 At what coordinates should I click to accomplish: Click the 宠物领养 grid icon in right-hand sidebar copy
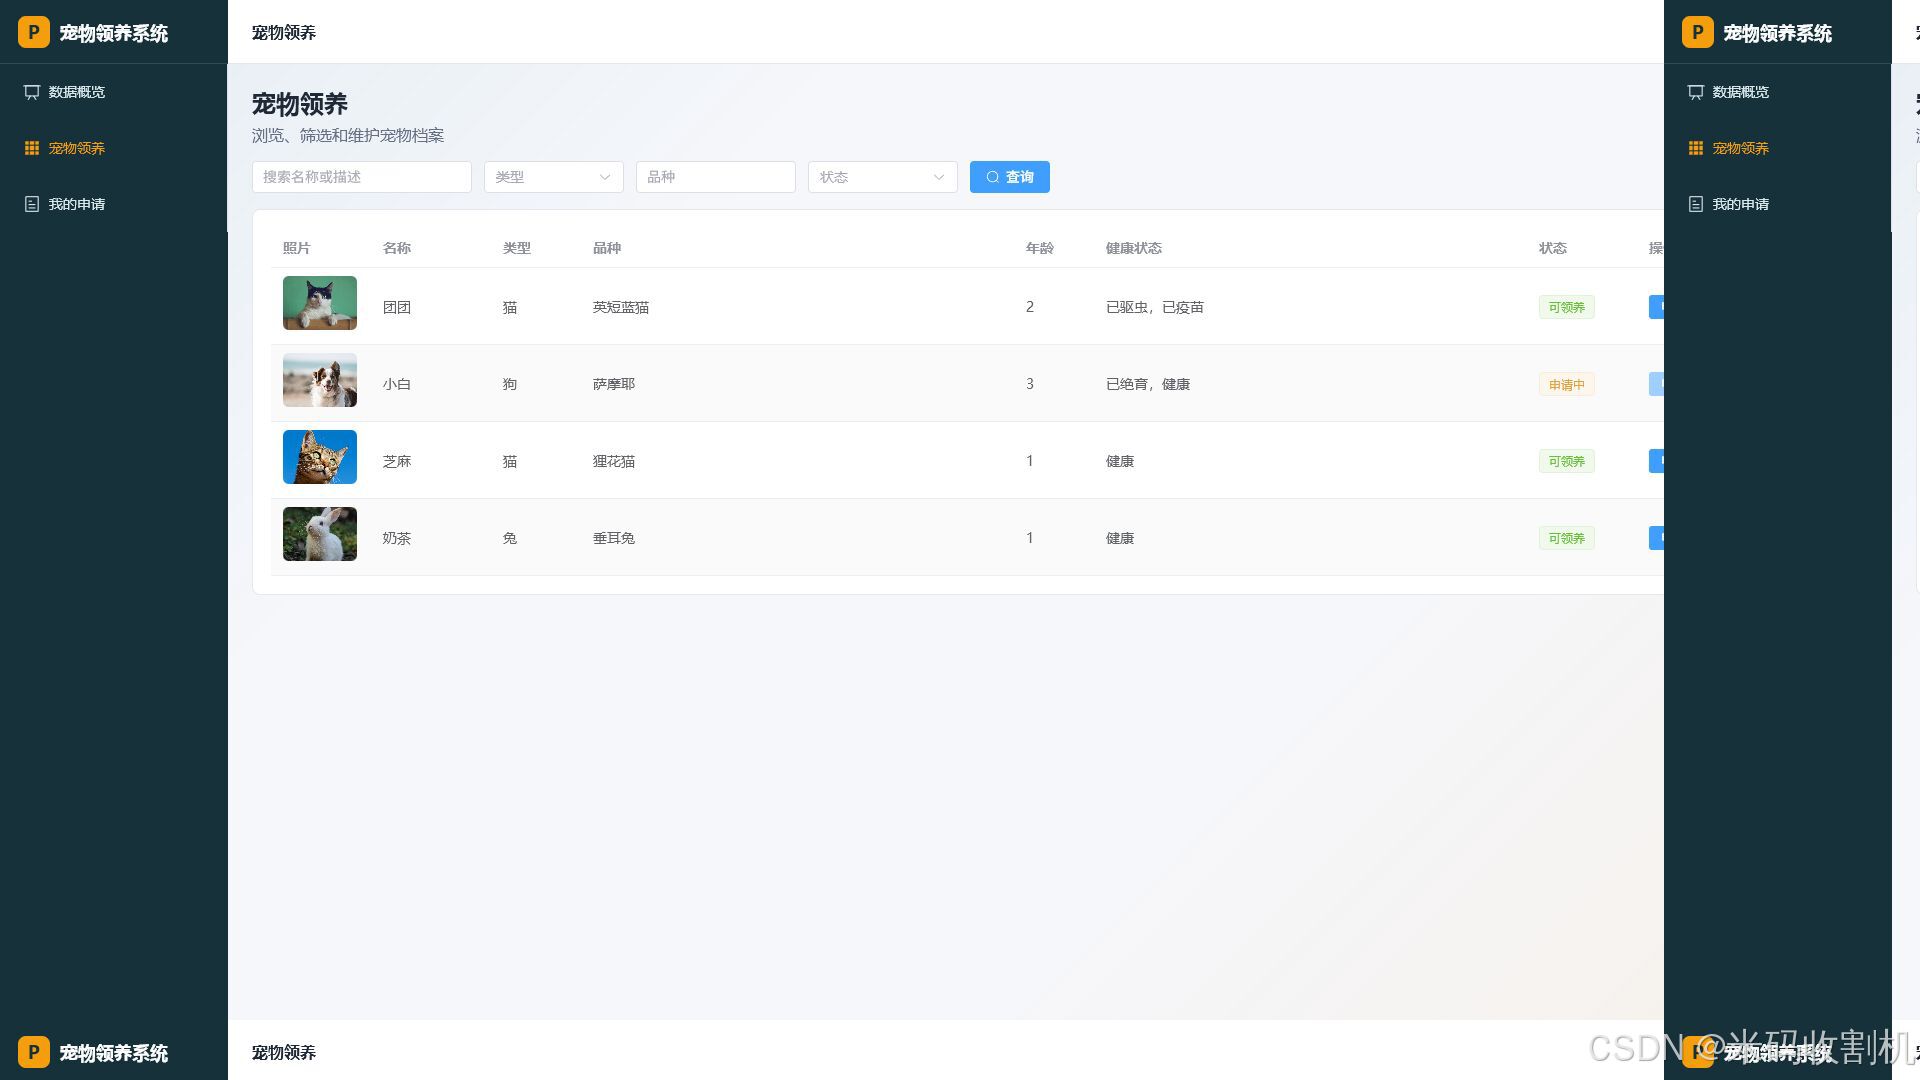(1696, 148)
